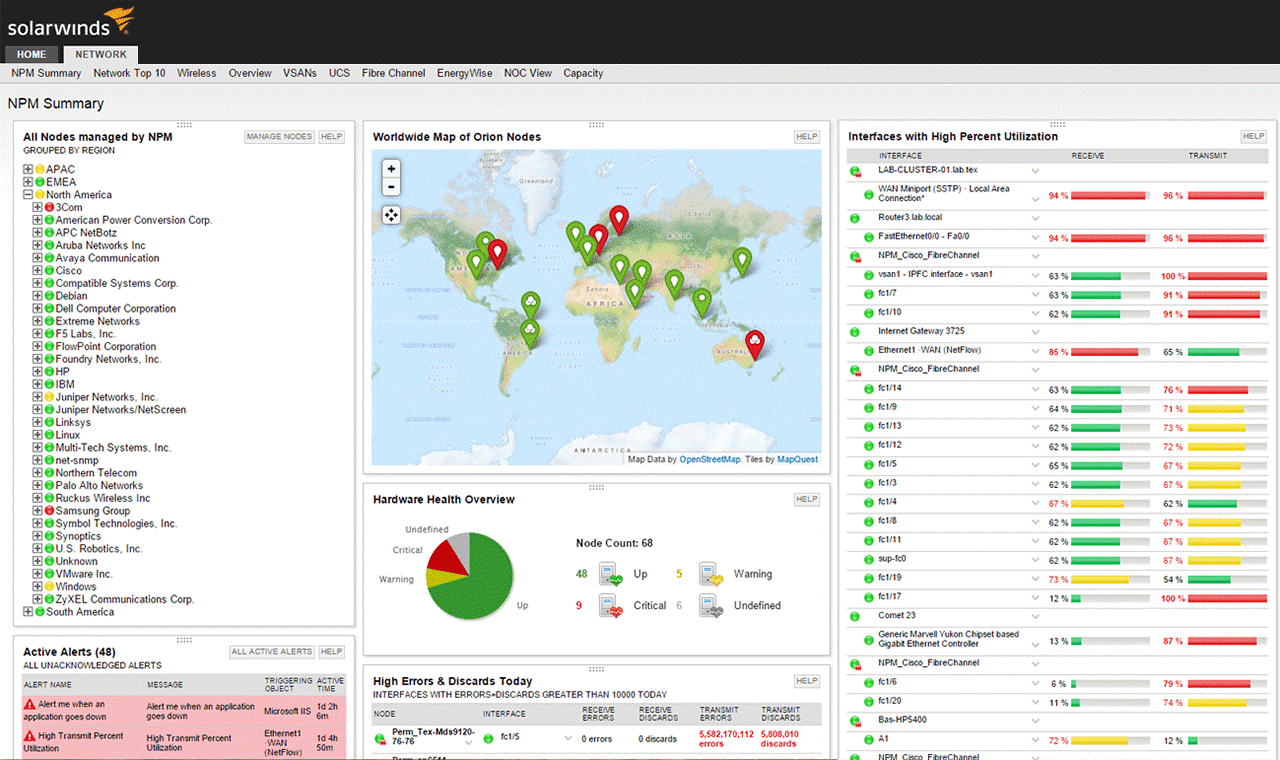Expand the South America region group
The image size is (1280, 760).
pyautogui.click(x=28, y=612)
